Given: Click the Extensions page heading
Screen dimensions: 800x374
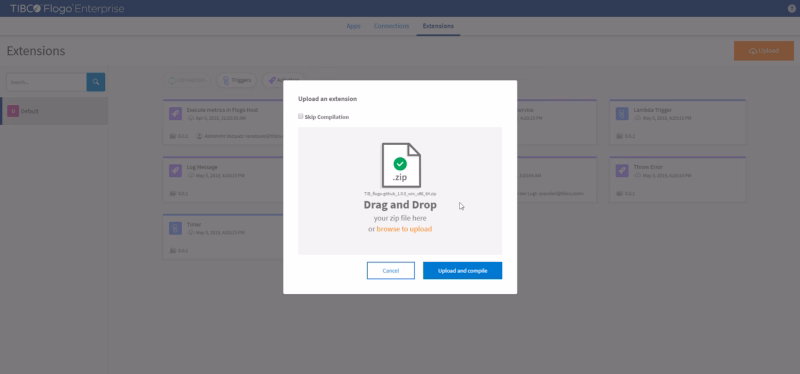Looking at the screenshot, I should pos(36,51).
